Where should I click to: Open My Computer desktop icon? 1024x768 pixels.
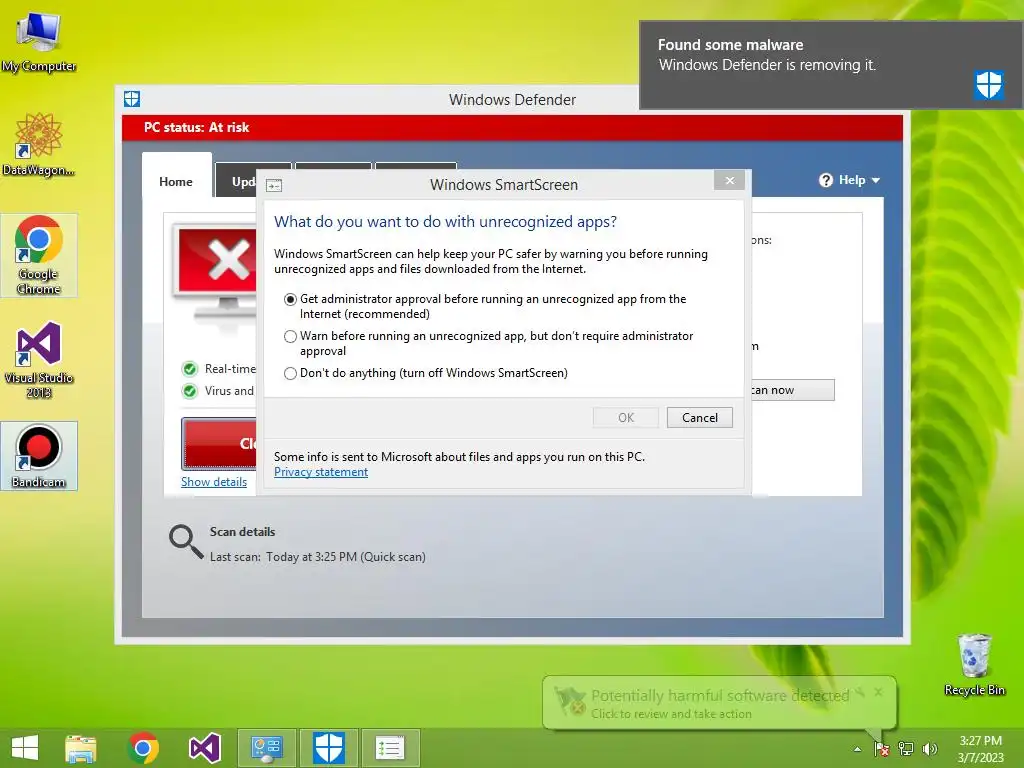pyautogui.click(x=39, y=41)
